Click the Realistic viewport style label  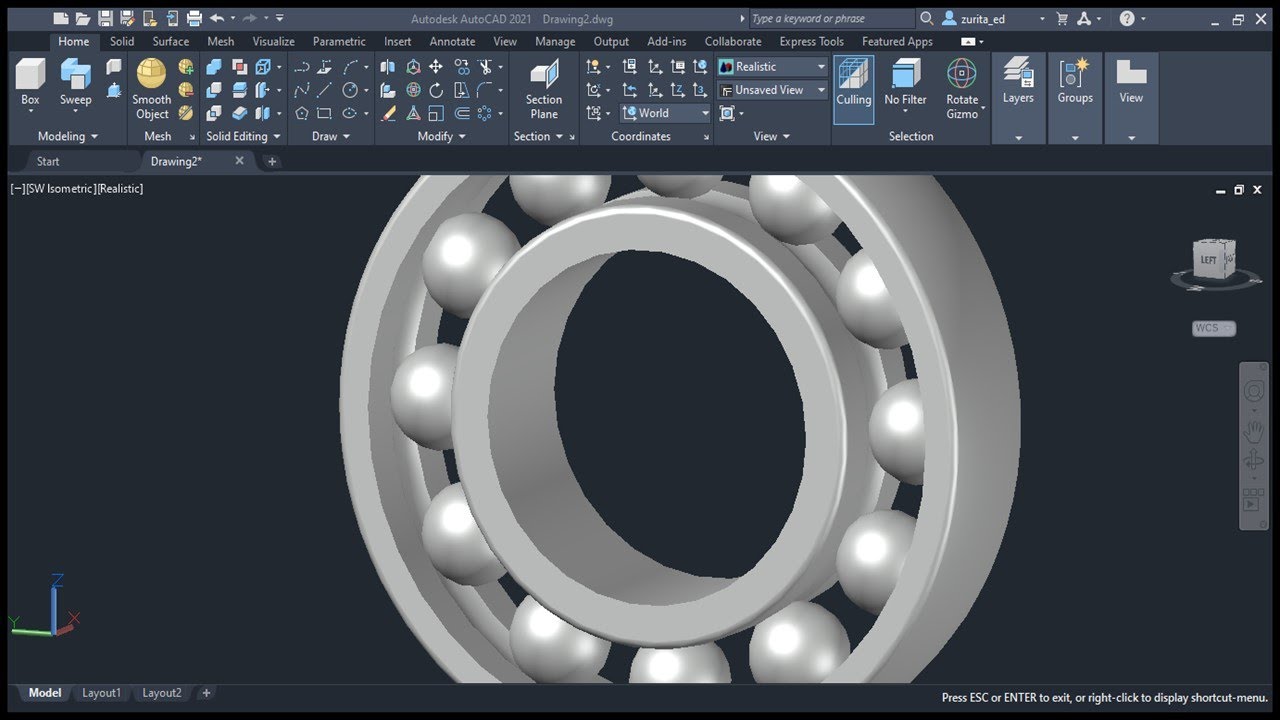coord(120,188)
